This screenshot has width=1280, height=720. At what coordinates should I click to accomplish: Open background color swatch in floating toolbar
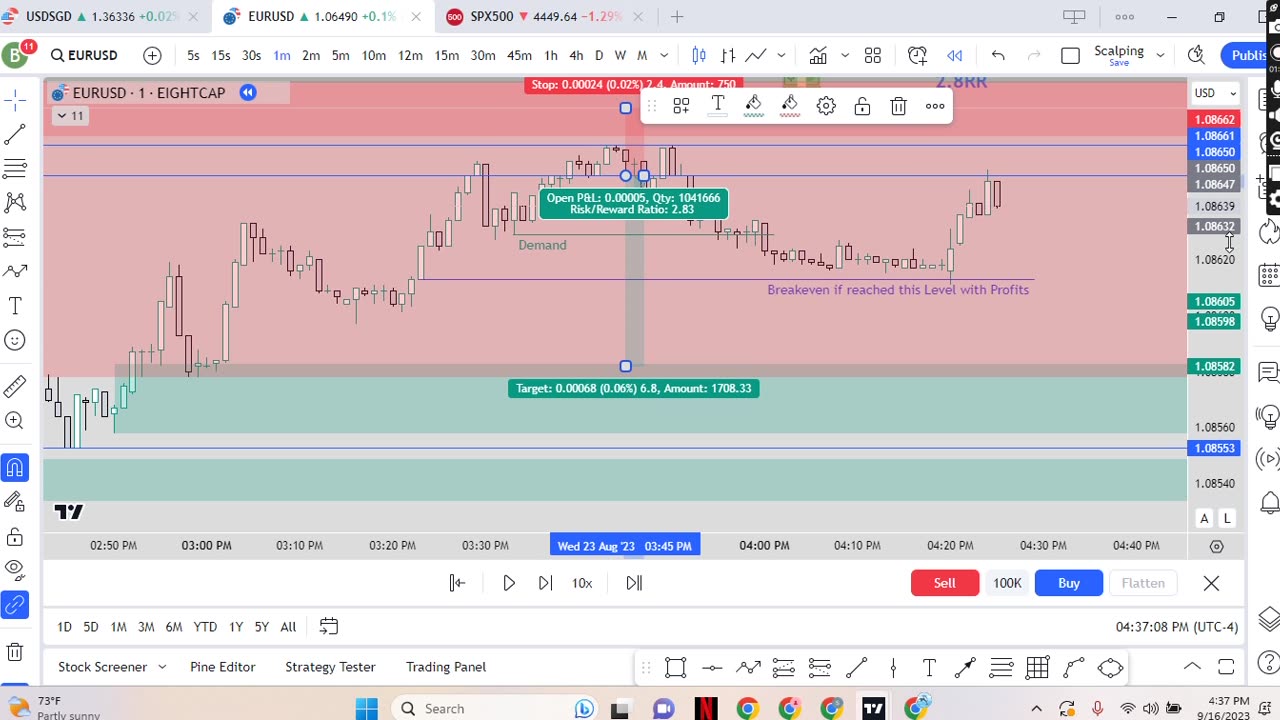point(790,106)
